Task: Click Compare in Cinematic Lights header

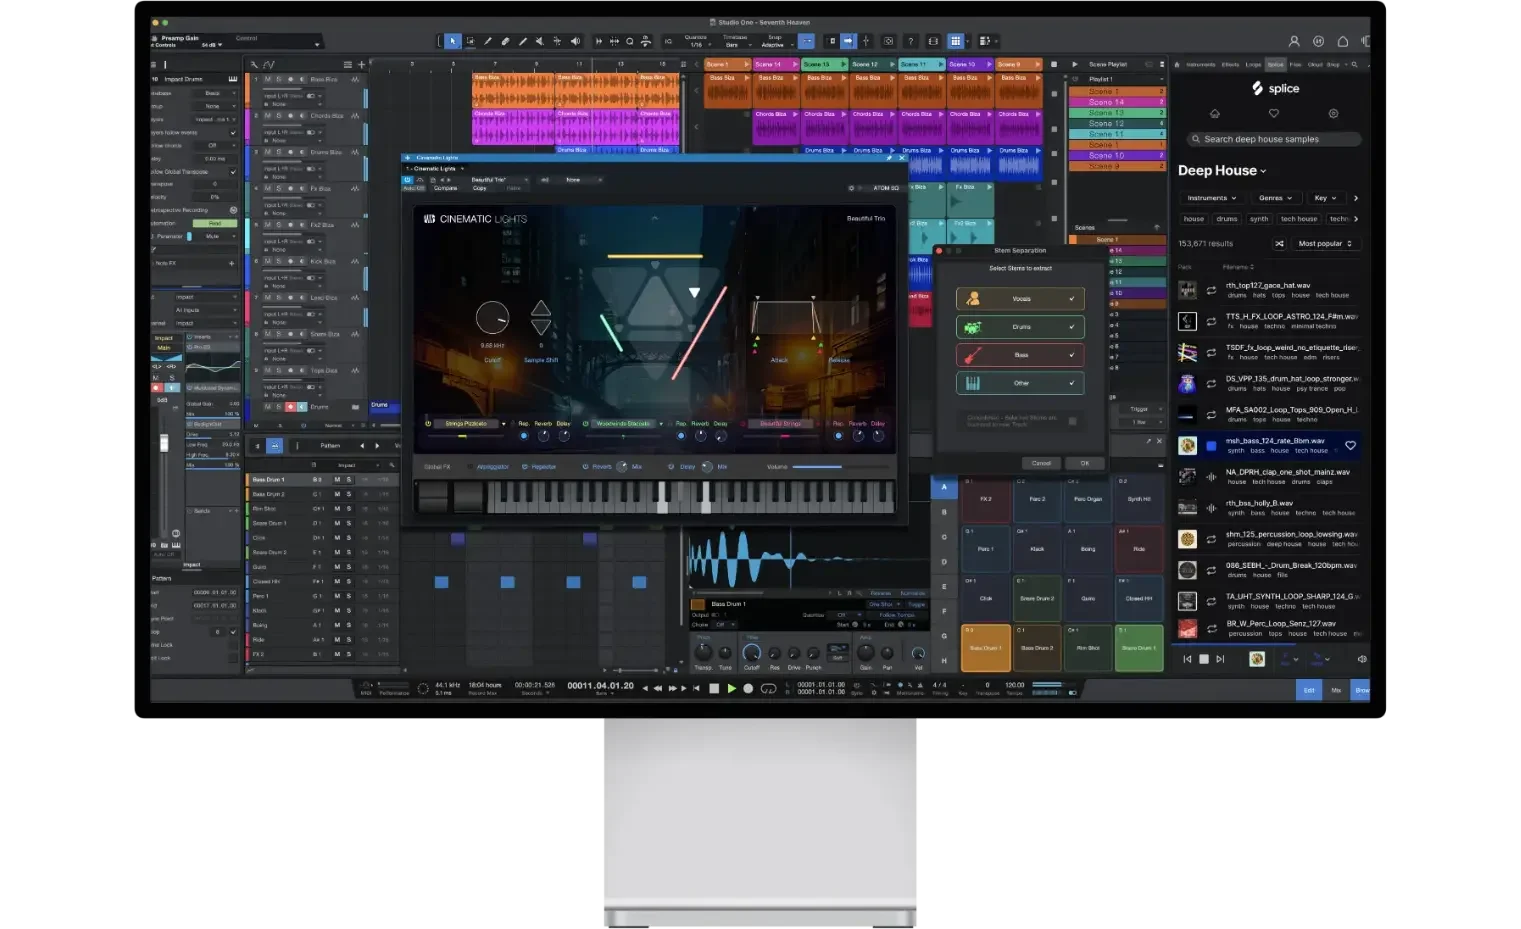Action: click(446, 188)
